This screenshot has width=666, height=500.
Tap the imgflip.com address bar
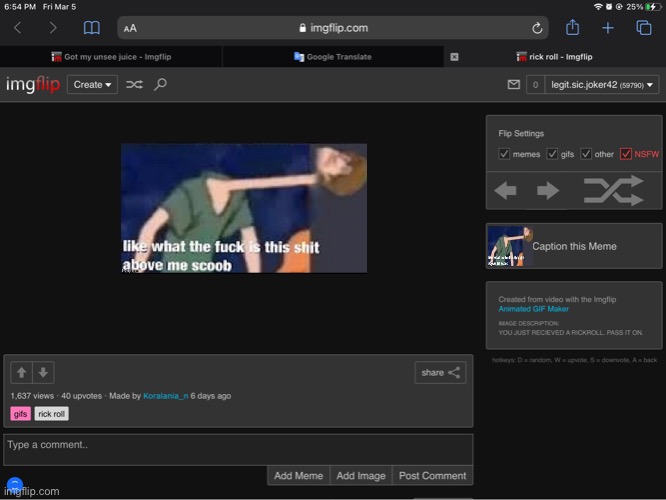(333, 28)
